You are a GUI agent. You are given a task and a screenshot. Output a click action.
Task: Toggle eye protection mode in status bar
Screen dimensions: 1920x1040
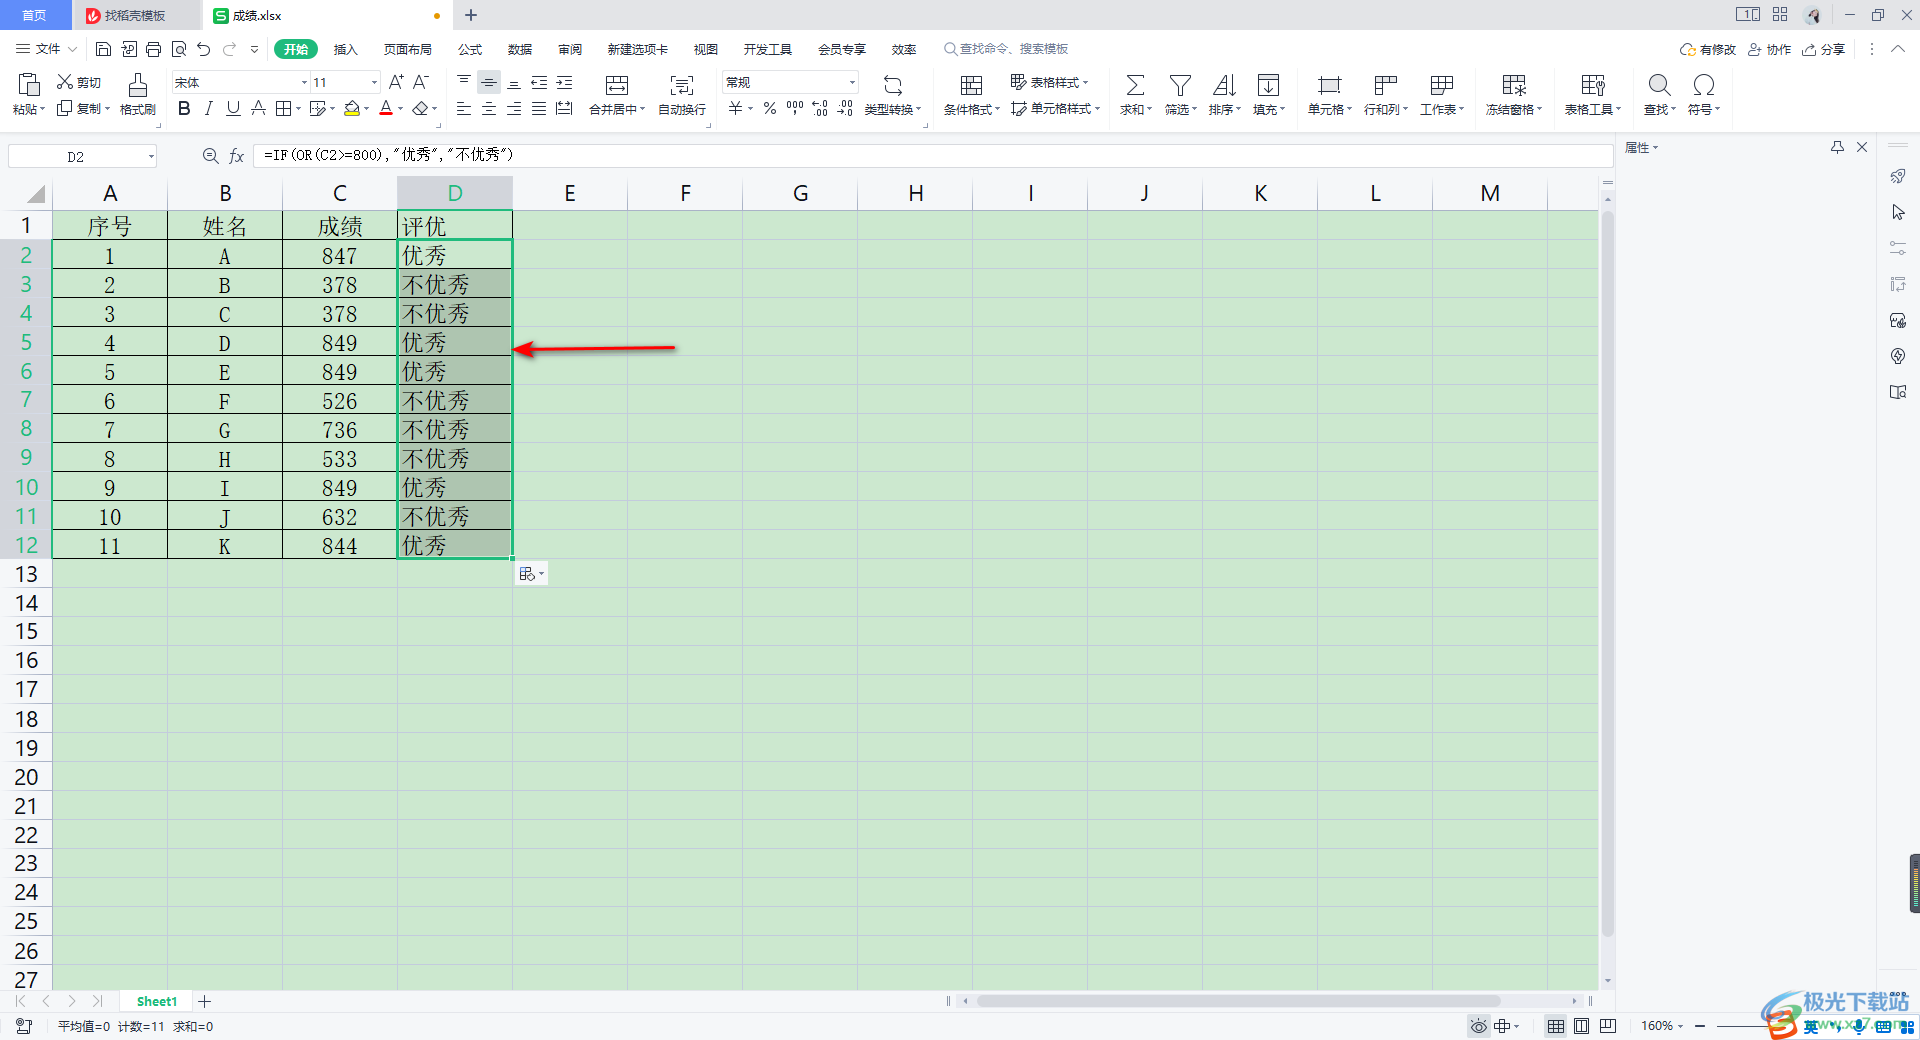point(1478,1026)
